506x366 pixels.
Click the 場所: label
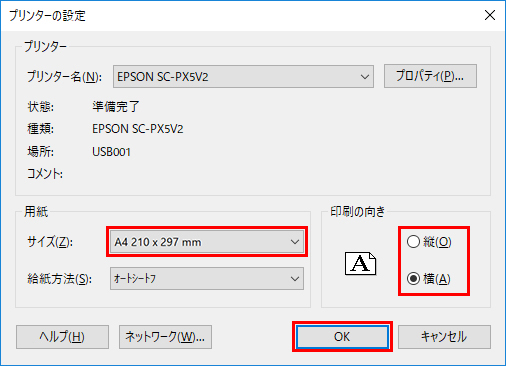click(x=40, y=152)
